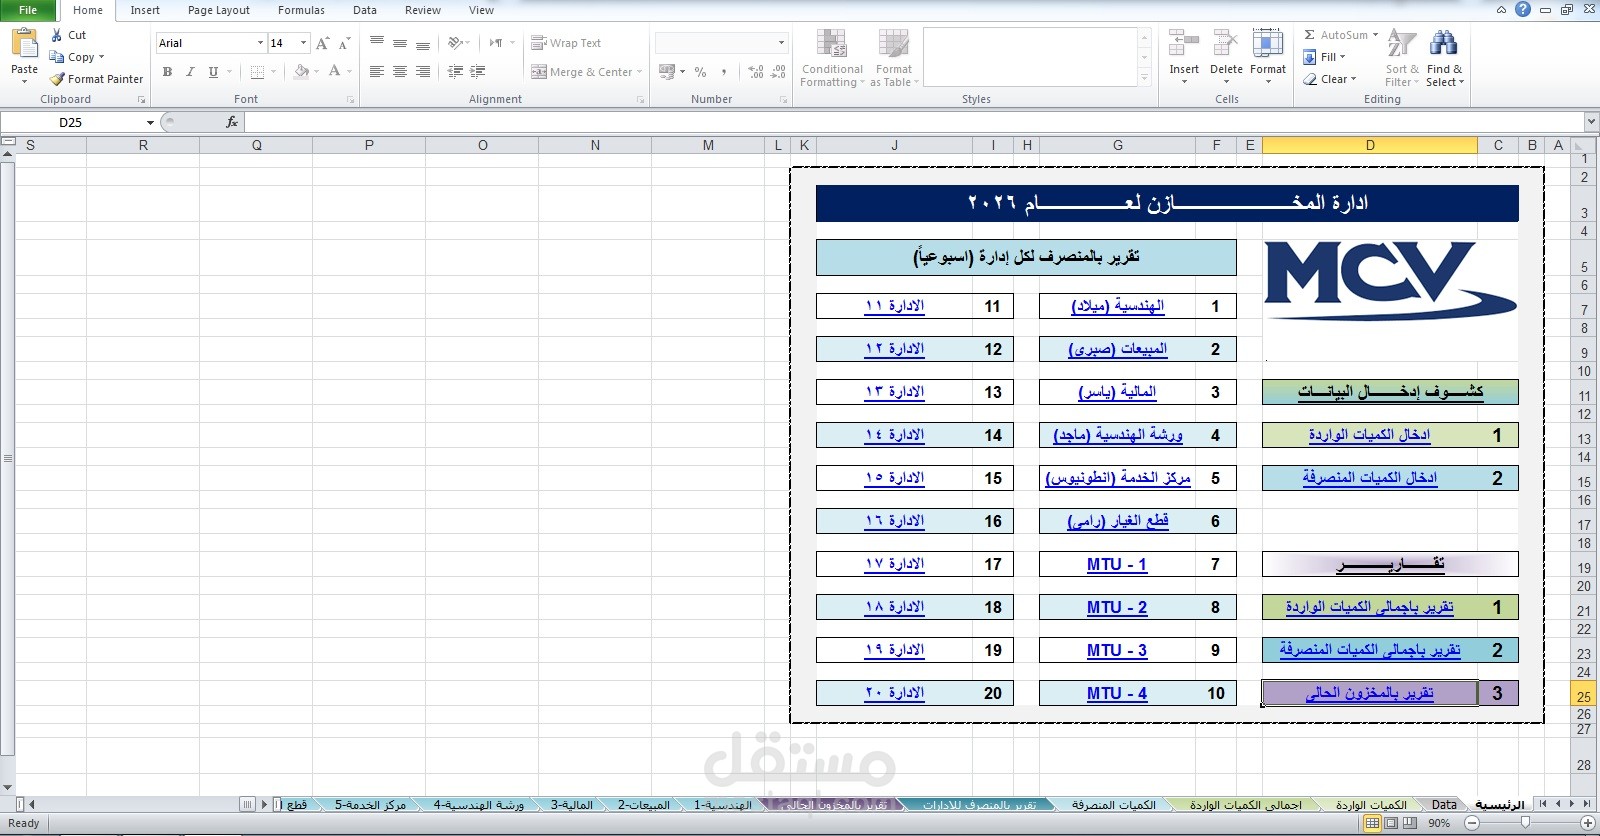
Task: Click the Cut scissors icon
Action: click(57, 35)
